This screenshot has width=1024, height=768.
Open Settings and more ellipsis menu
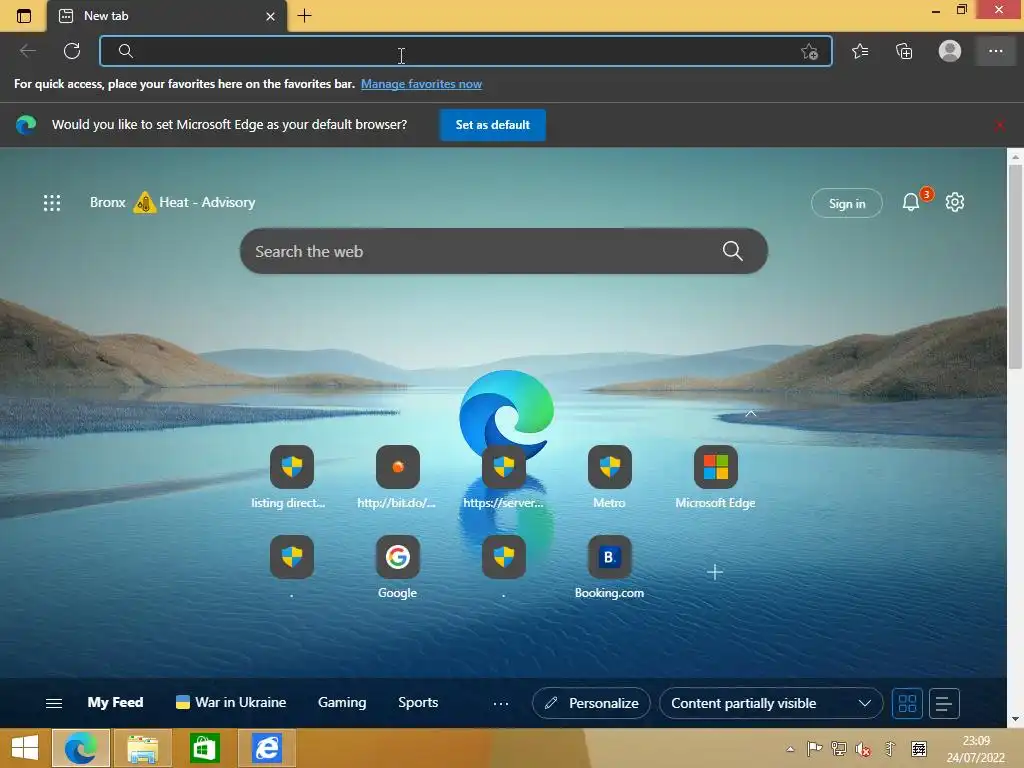tap(995, 51)
